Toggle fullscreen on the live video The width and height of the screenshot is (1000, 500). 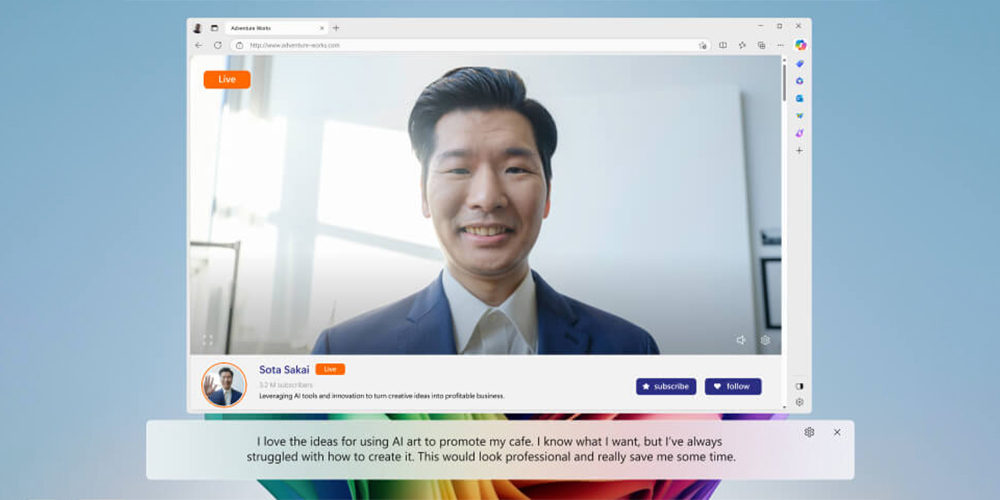[208, 340]
